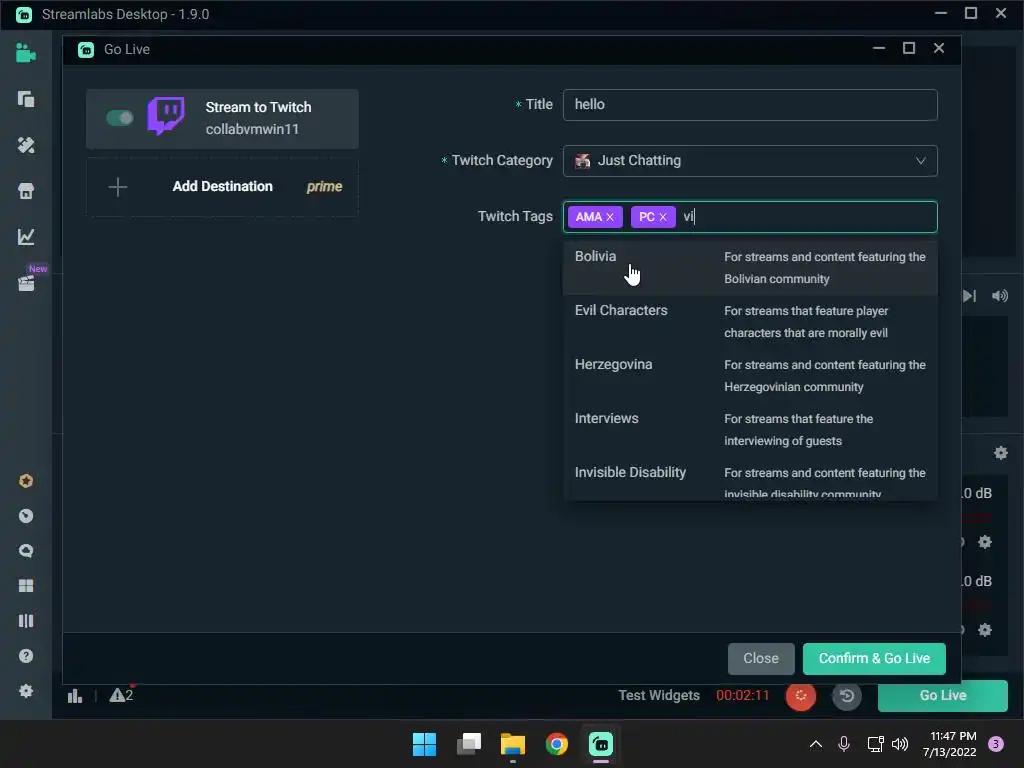Viewport: 1024px width, 768px height.
Task: Select the Bolivia tag option
Action: [x=750, y=268]
